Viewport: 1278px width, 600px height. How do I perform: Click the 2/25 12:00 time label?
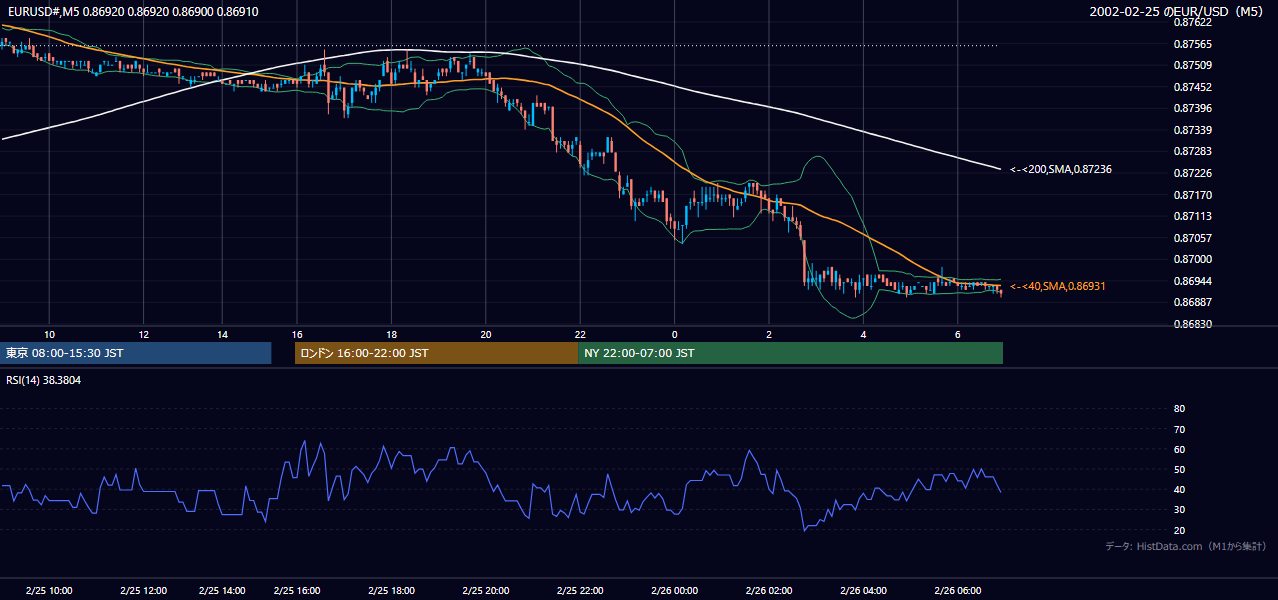click(143, 590)
